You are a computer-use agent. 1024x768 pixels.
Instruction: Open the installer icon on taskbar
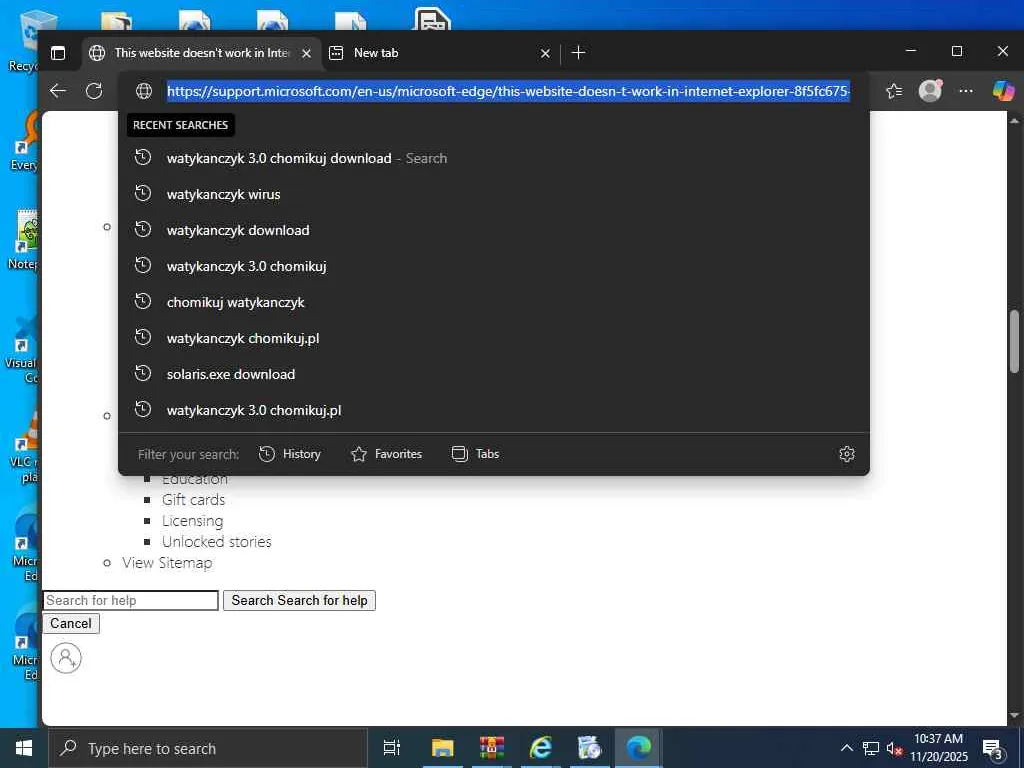pyautogui.click(x=589, y=748)
